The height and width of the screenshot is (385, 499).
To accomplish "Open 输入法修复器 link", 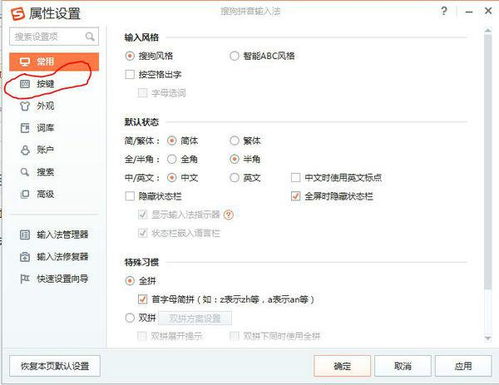I will (x=62, y=257).
